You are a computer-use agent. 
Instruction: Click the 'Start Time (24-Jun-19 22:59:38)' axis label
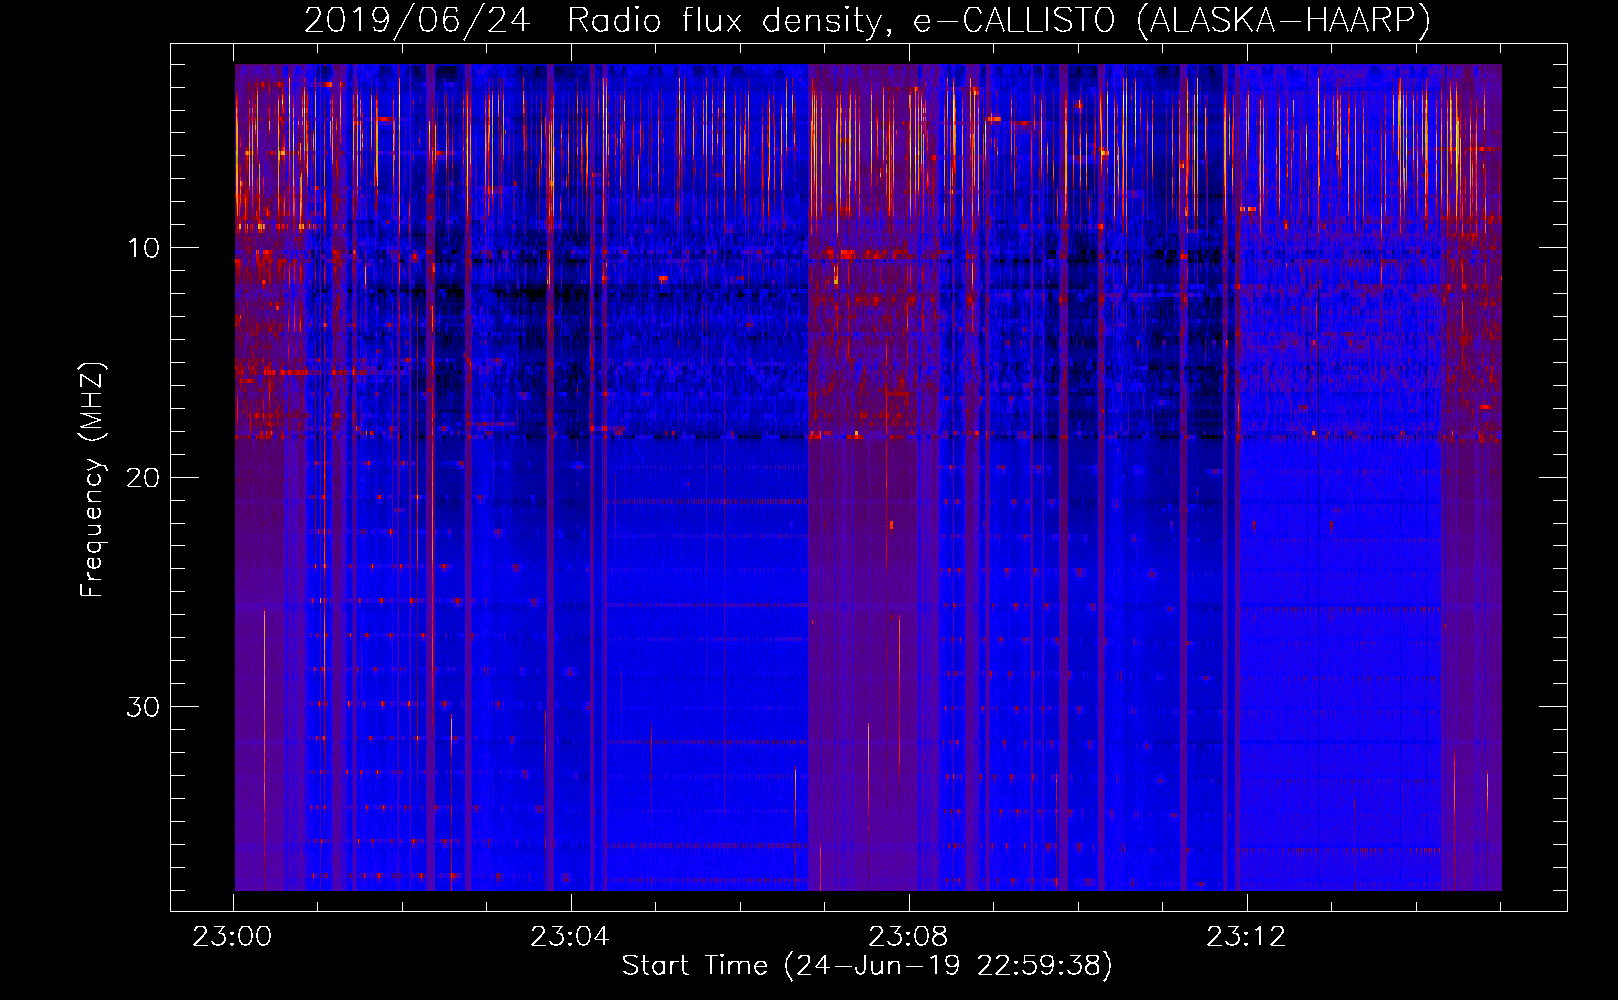coord(867,966)
